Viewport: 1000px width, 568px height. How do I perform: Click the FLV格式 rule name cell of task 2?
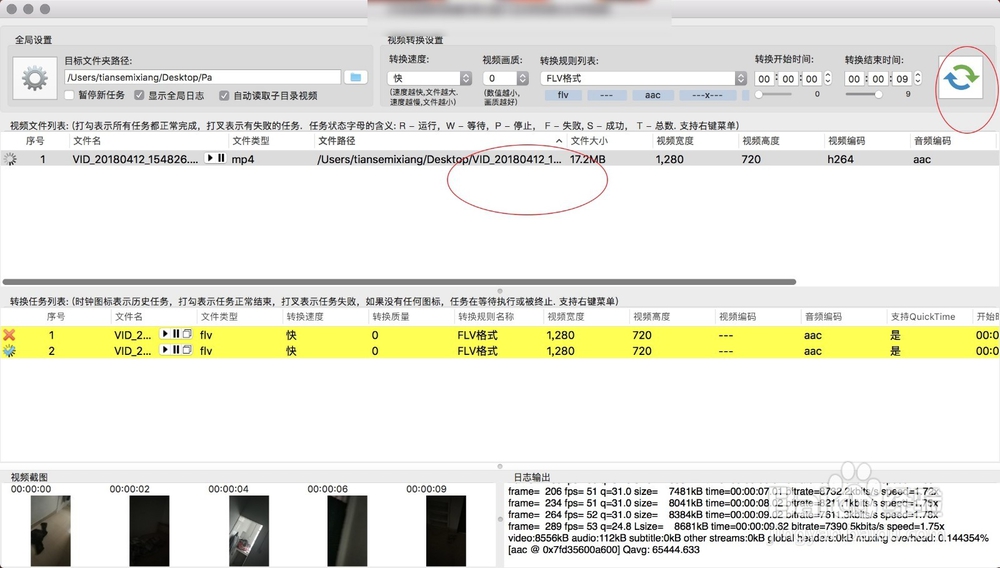coord(477,351)
